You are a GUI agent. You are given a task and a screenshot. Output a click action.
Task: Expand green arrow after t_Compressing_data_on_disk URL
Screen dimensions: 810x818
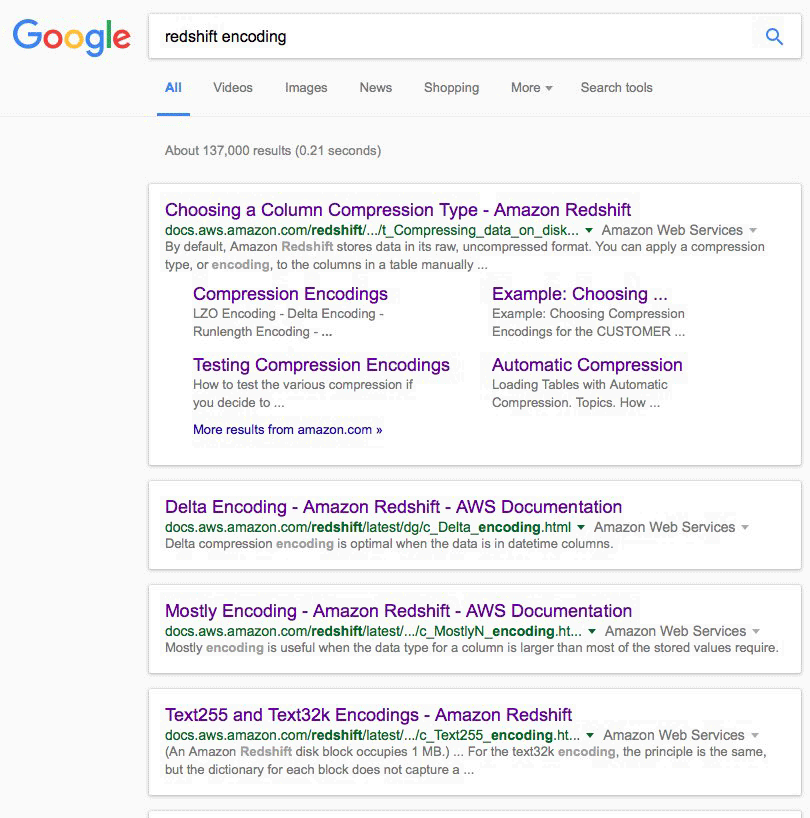click(x=589, y=230)
